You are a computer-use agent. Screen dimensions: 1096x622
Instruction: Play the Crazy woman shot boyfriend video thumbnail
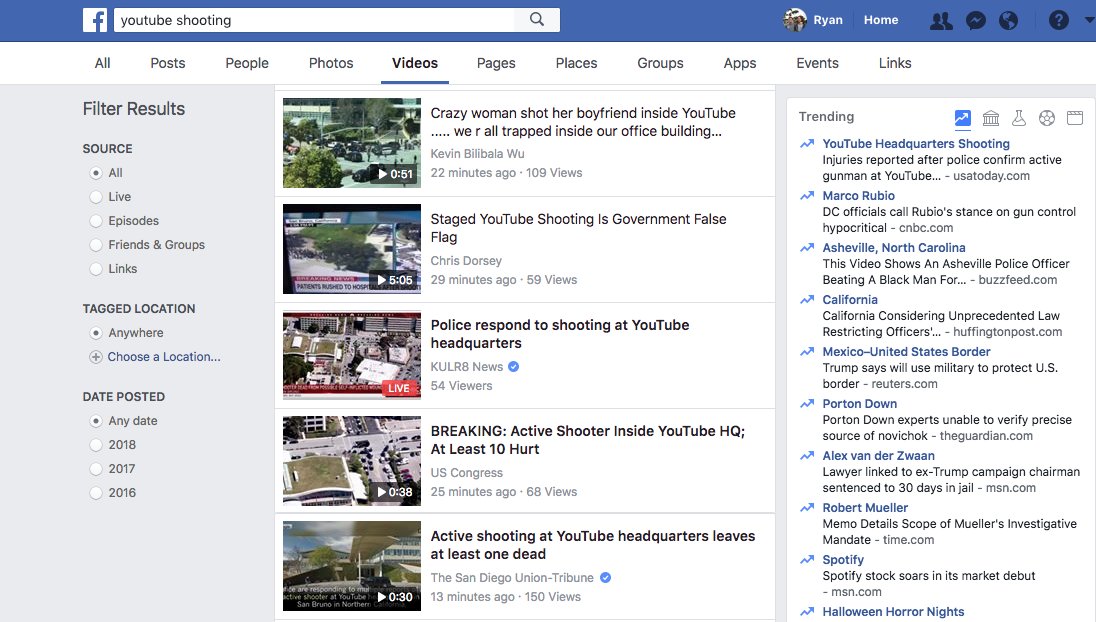point(352,143)
